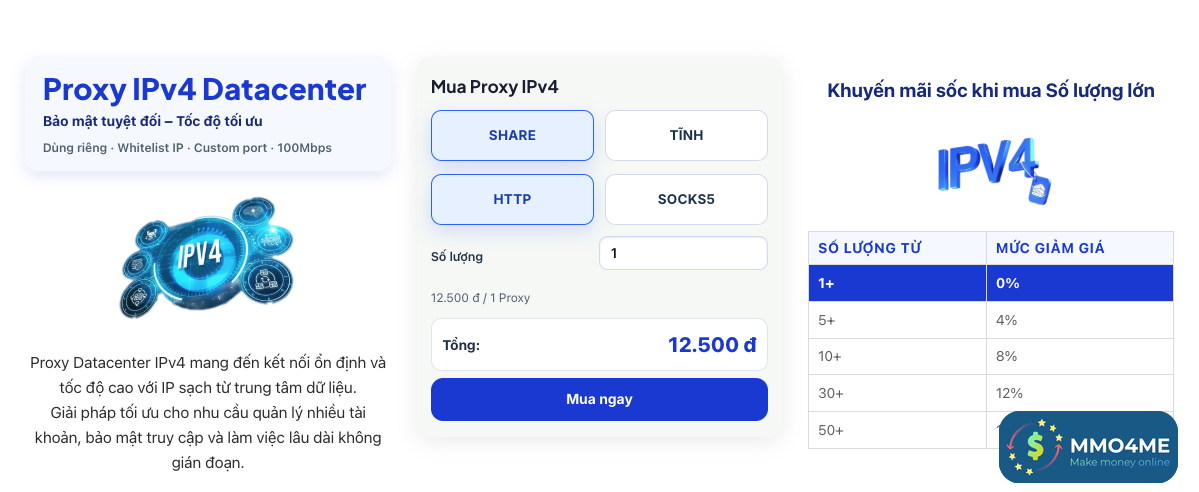Viewport: 1199px width, 492px height.
Task: Click the Số lượng quantity input field
Action: pos(683,253)
